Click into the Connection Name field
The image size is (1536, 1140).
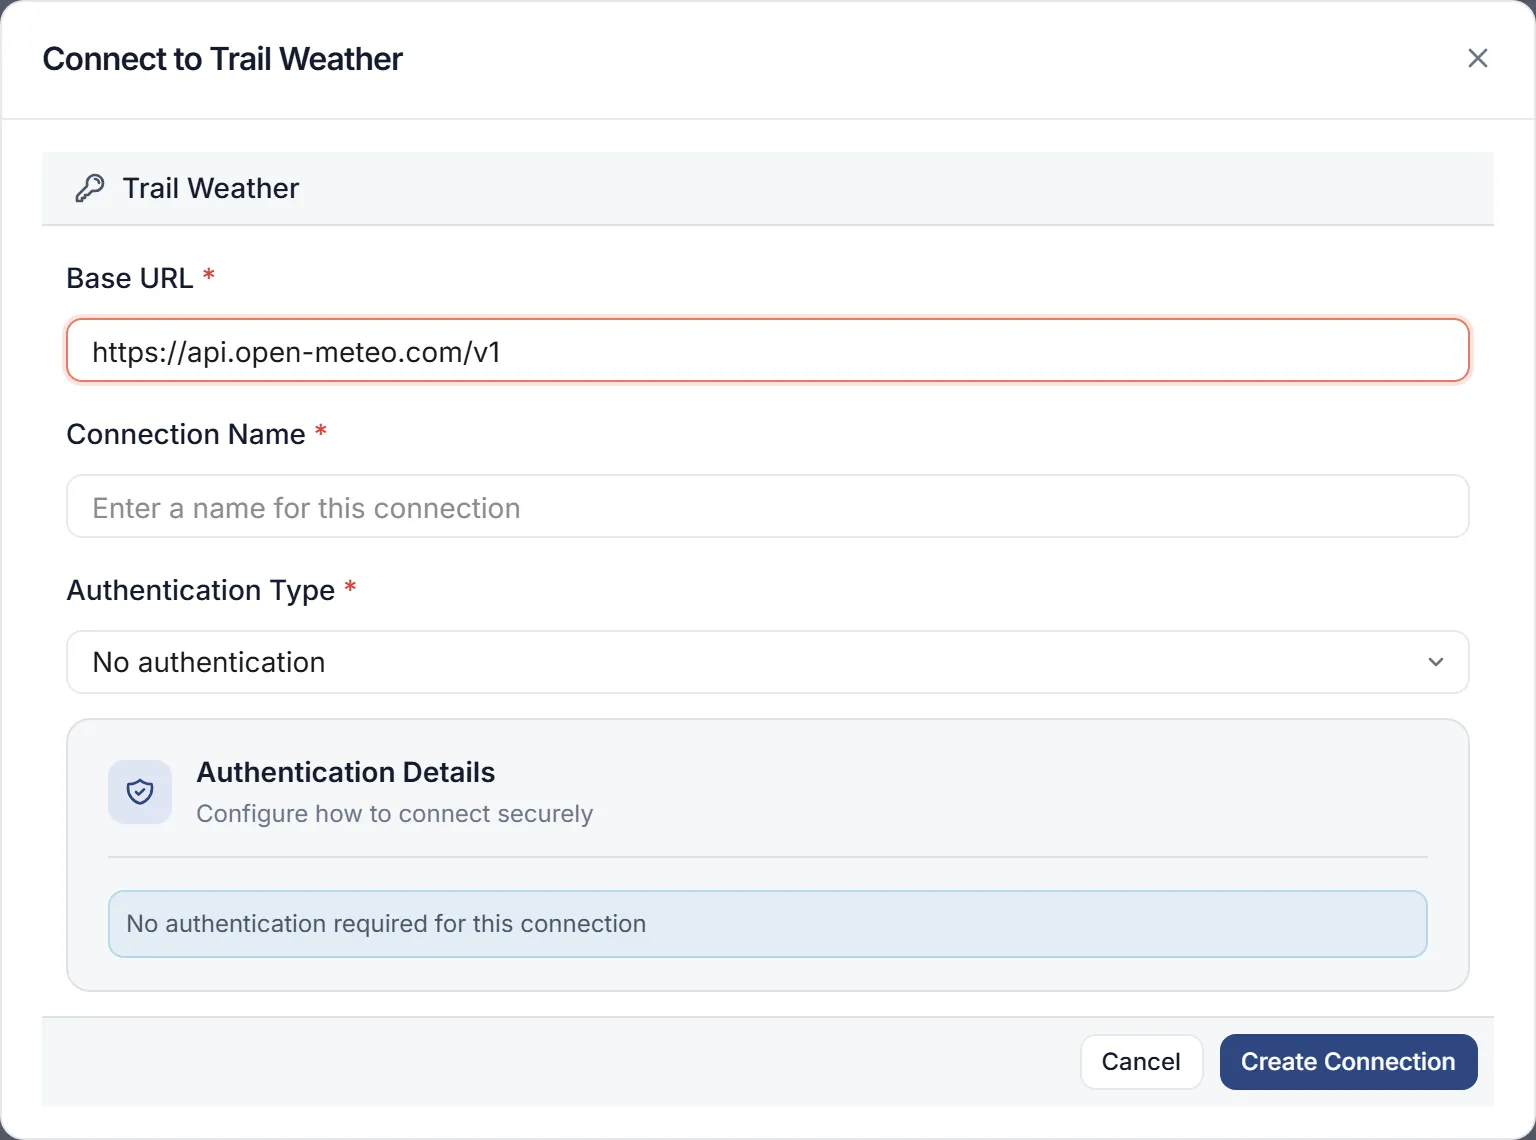pos(768,507)
